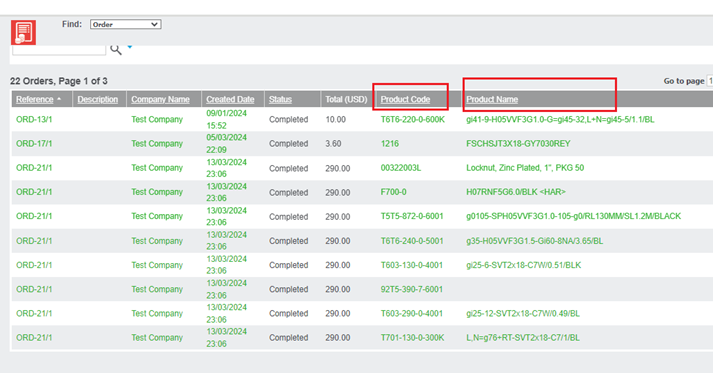The image size is (713, 373).
Task: Sort by the Product Name column header
Action: pos(492,99)
